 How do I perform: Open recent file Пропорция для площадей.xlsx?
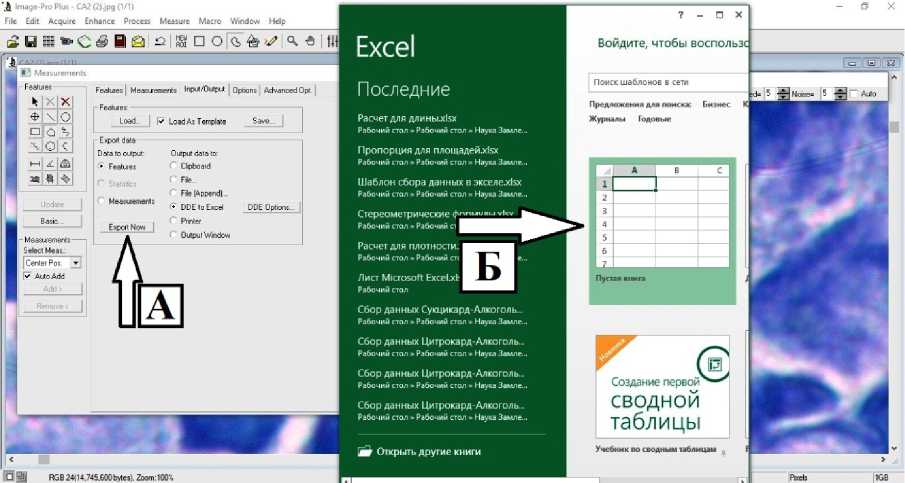(442, 155)
